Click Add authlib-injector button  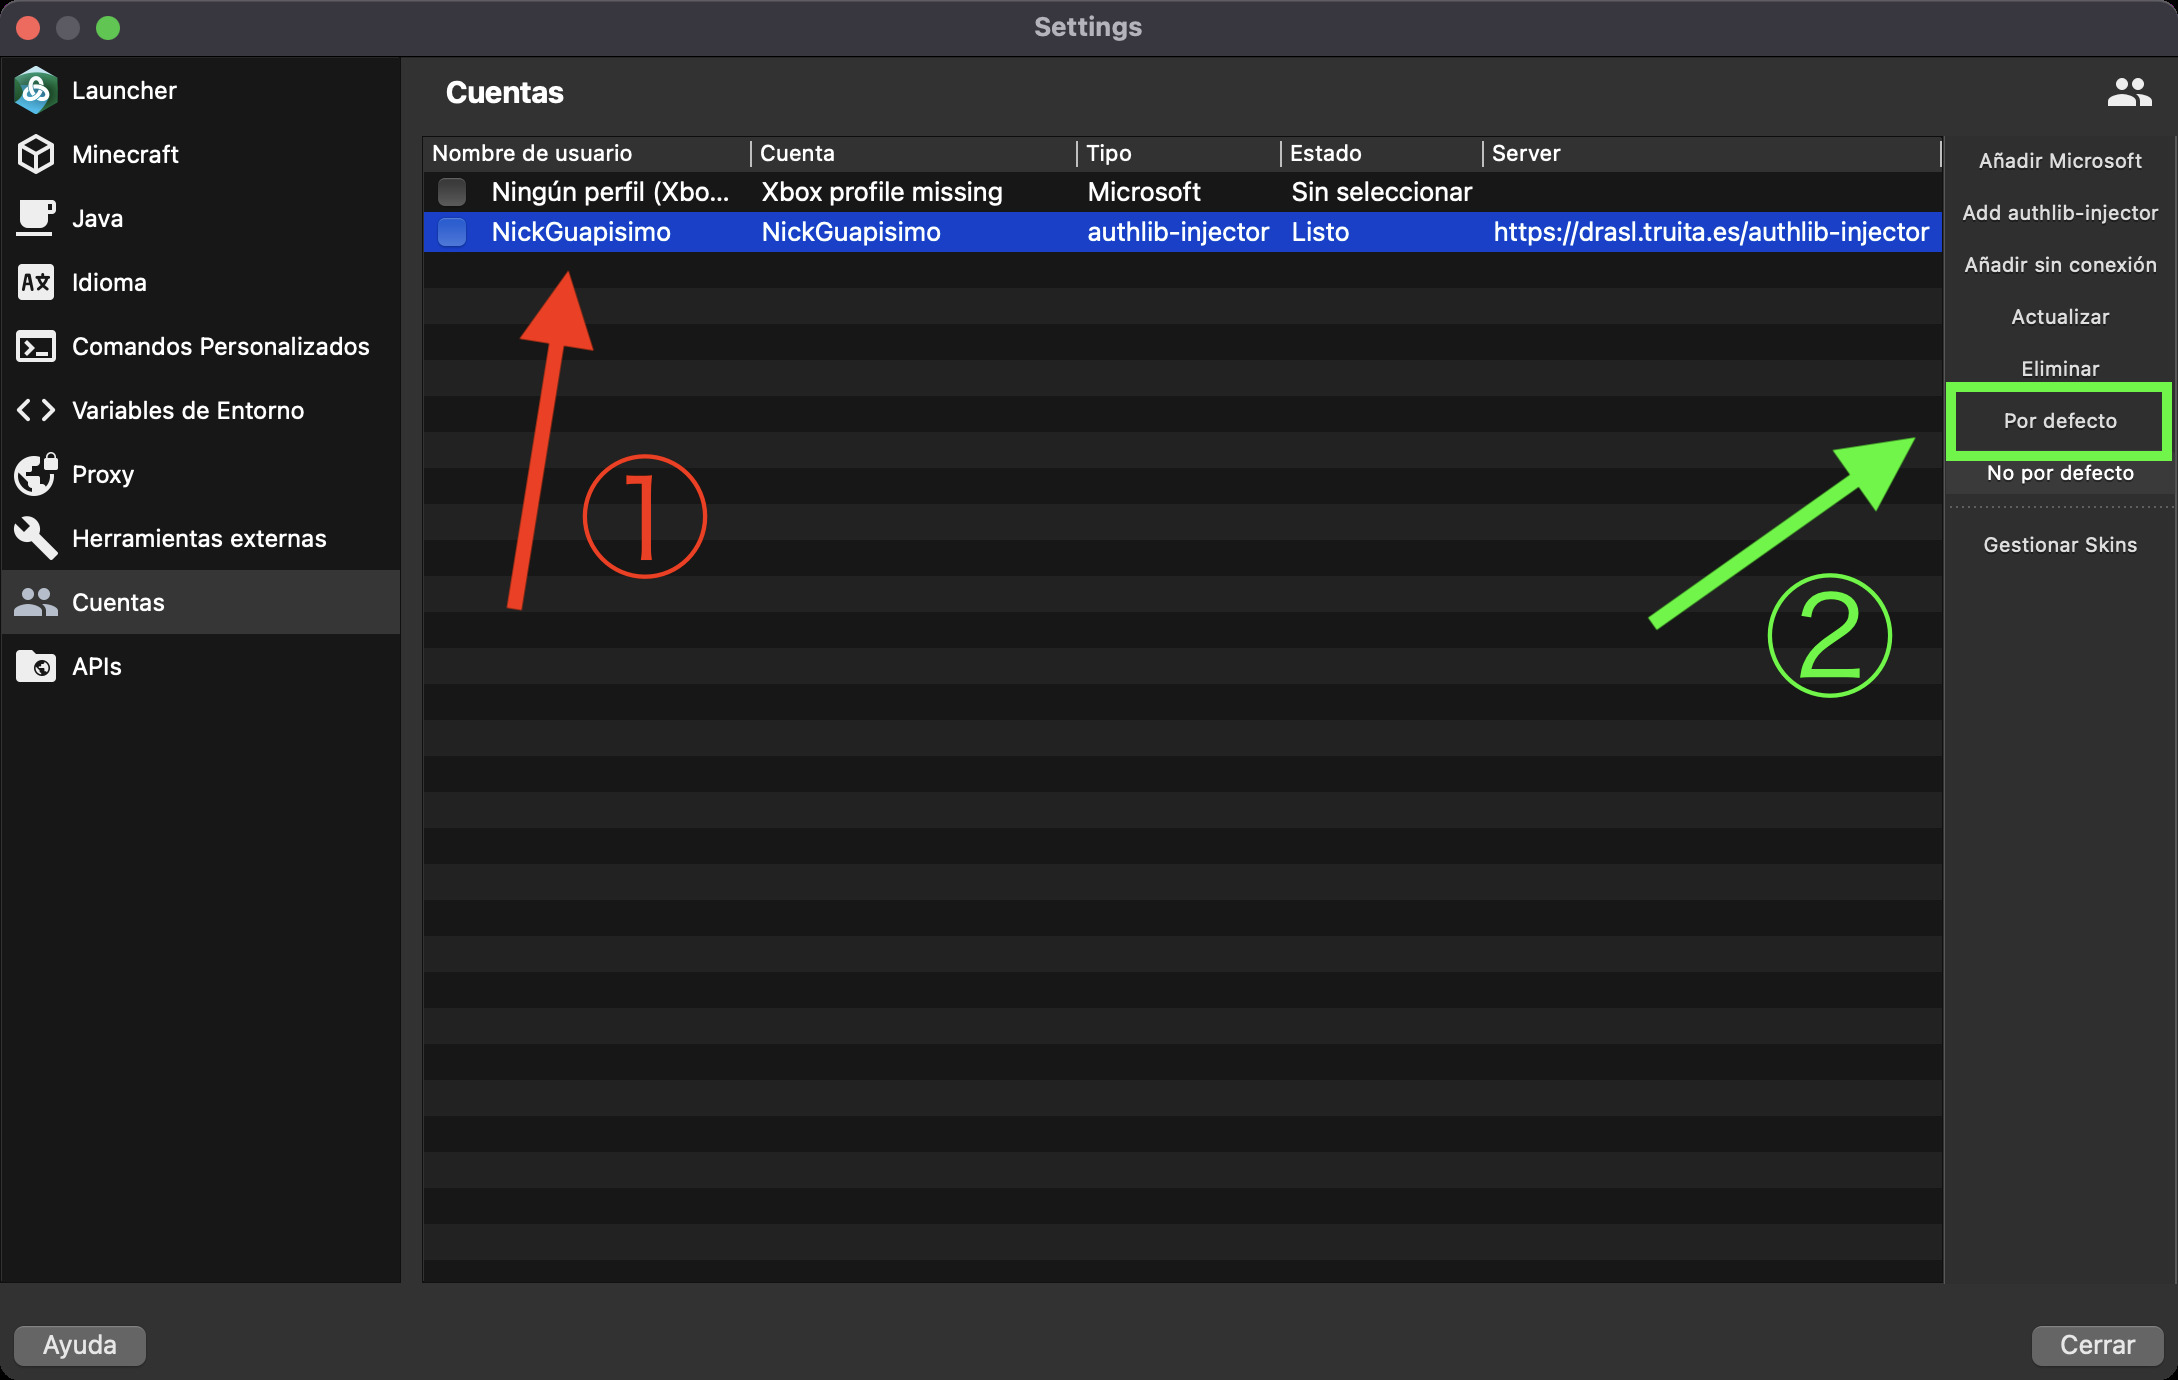[2059, 213]
